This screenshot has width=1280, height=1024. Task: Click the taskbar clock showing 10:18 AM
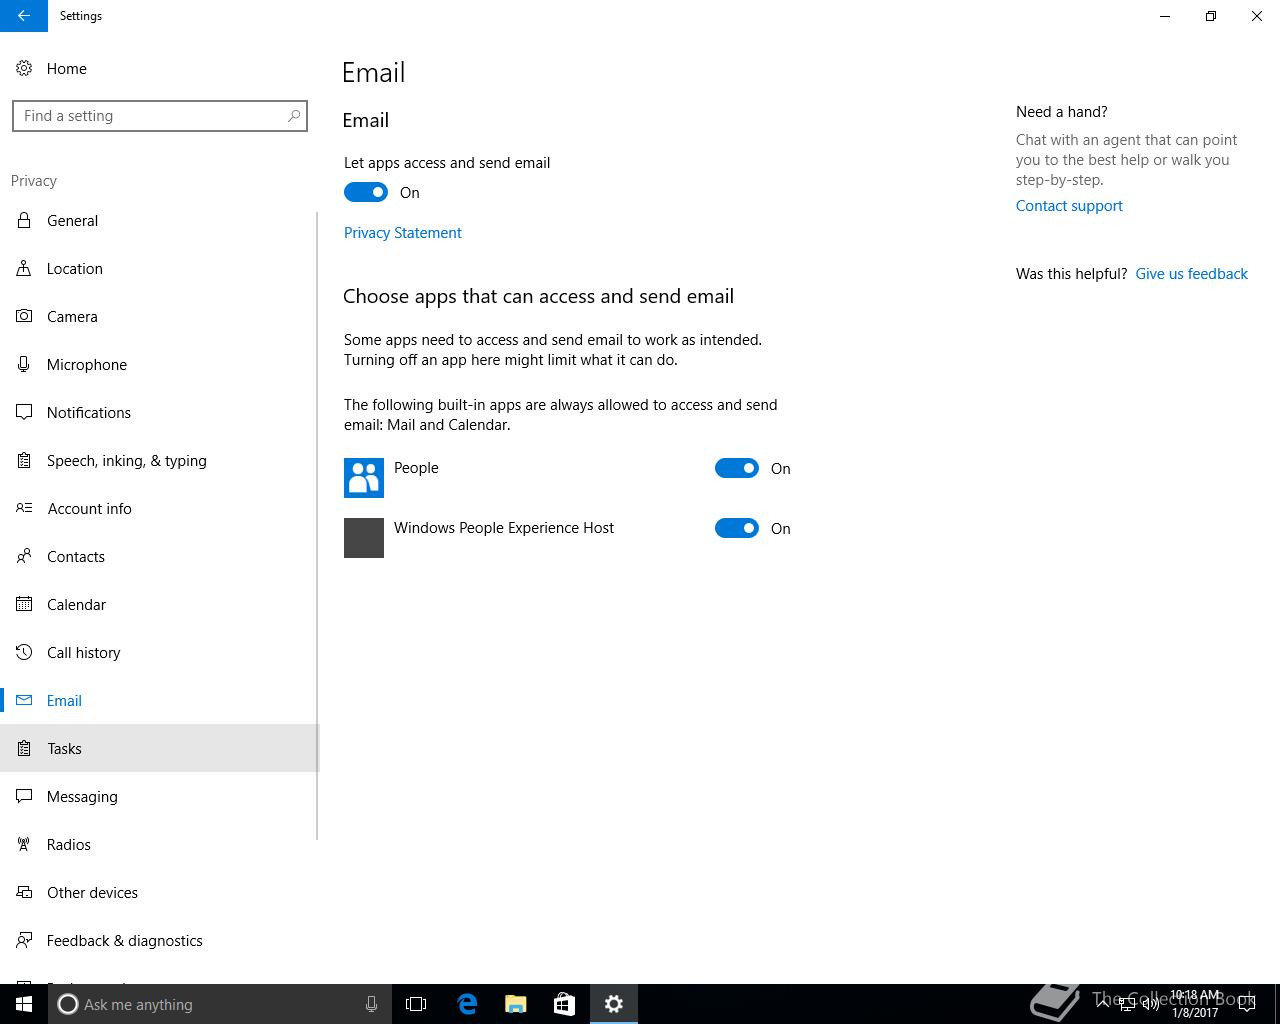click(x=1195, y=1004)
